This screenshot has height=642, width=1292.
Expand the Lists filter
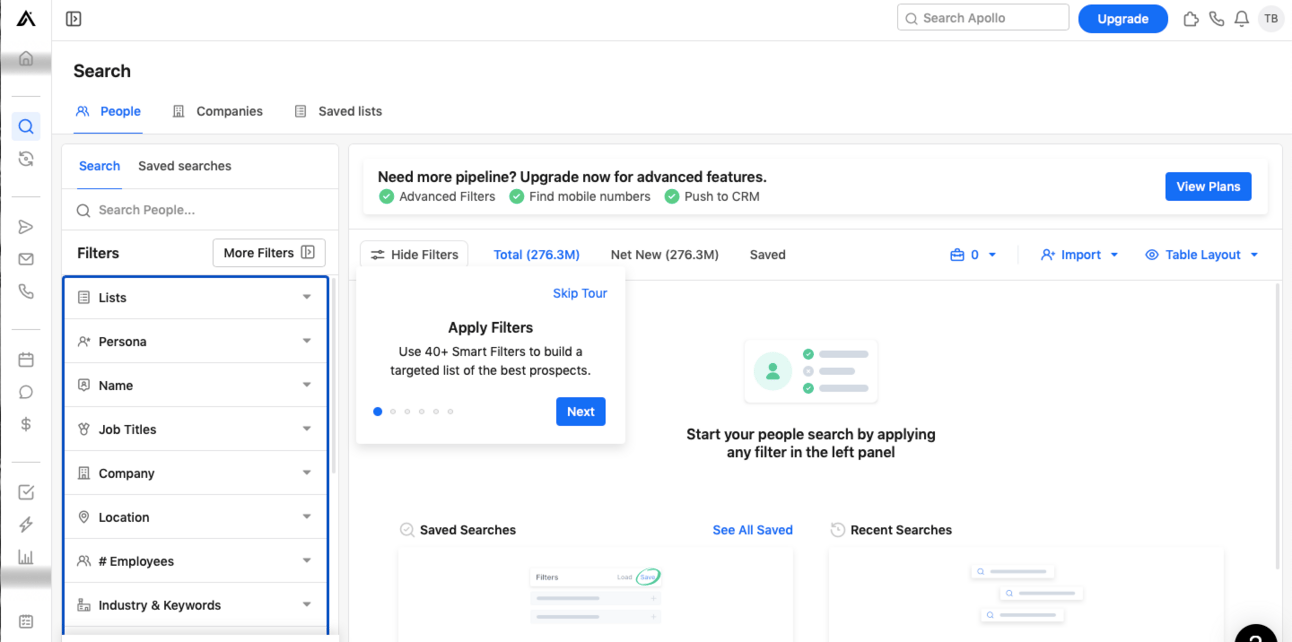196,297
